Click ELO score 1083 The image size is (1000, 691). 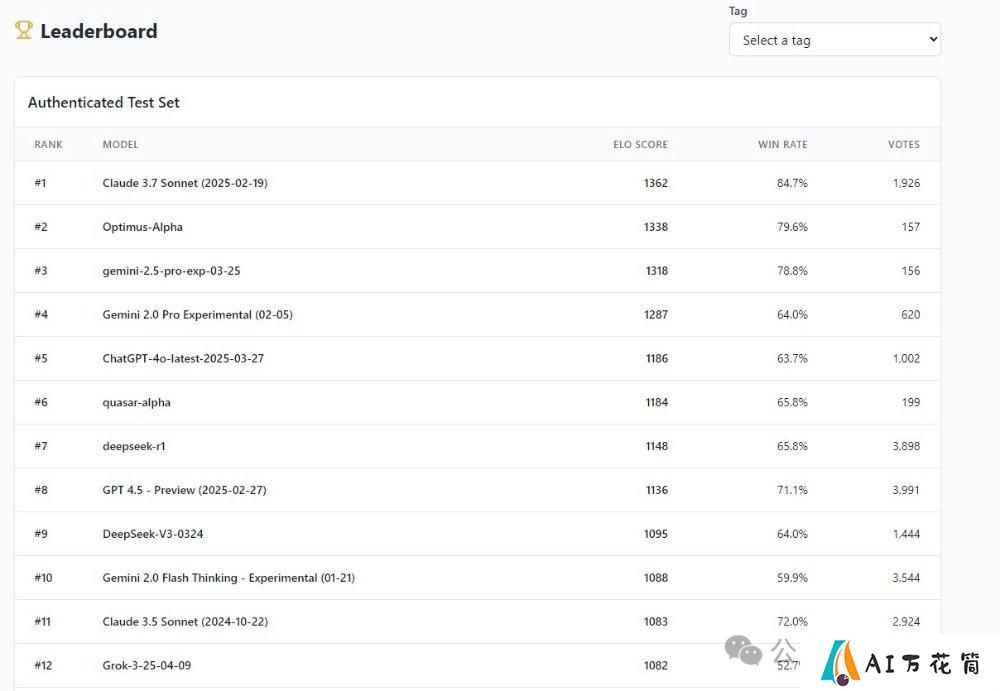[x=656, y=621]
